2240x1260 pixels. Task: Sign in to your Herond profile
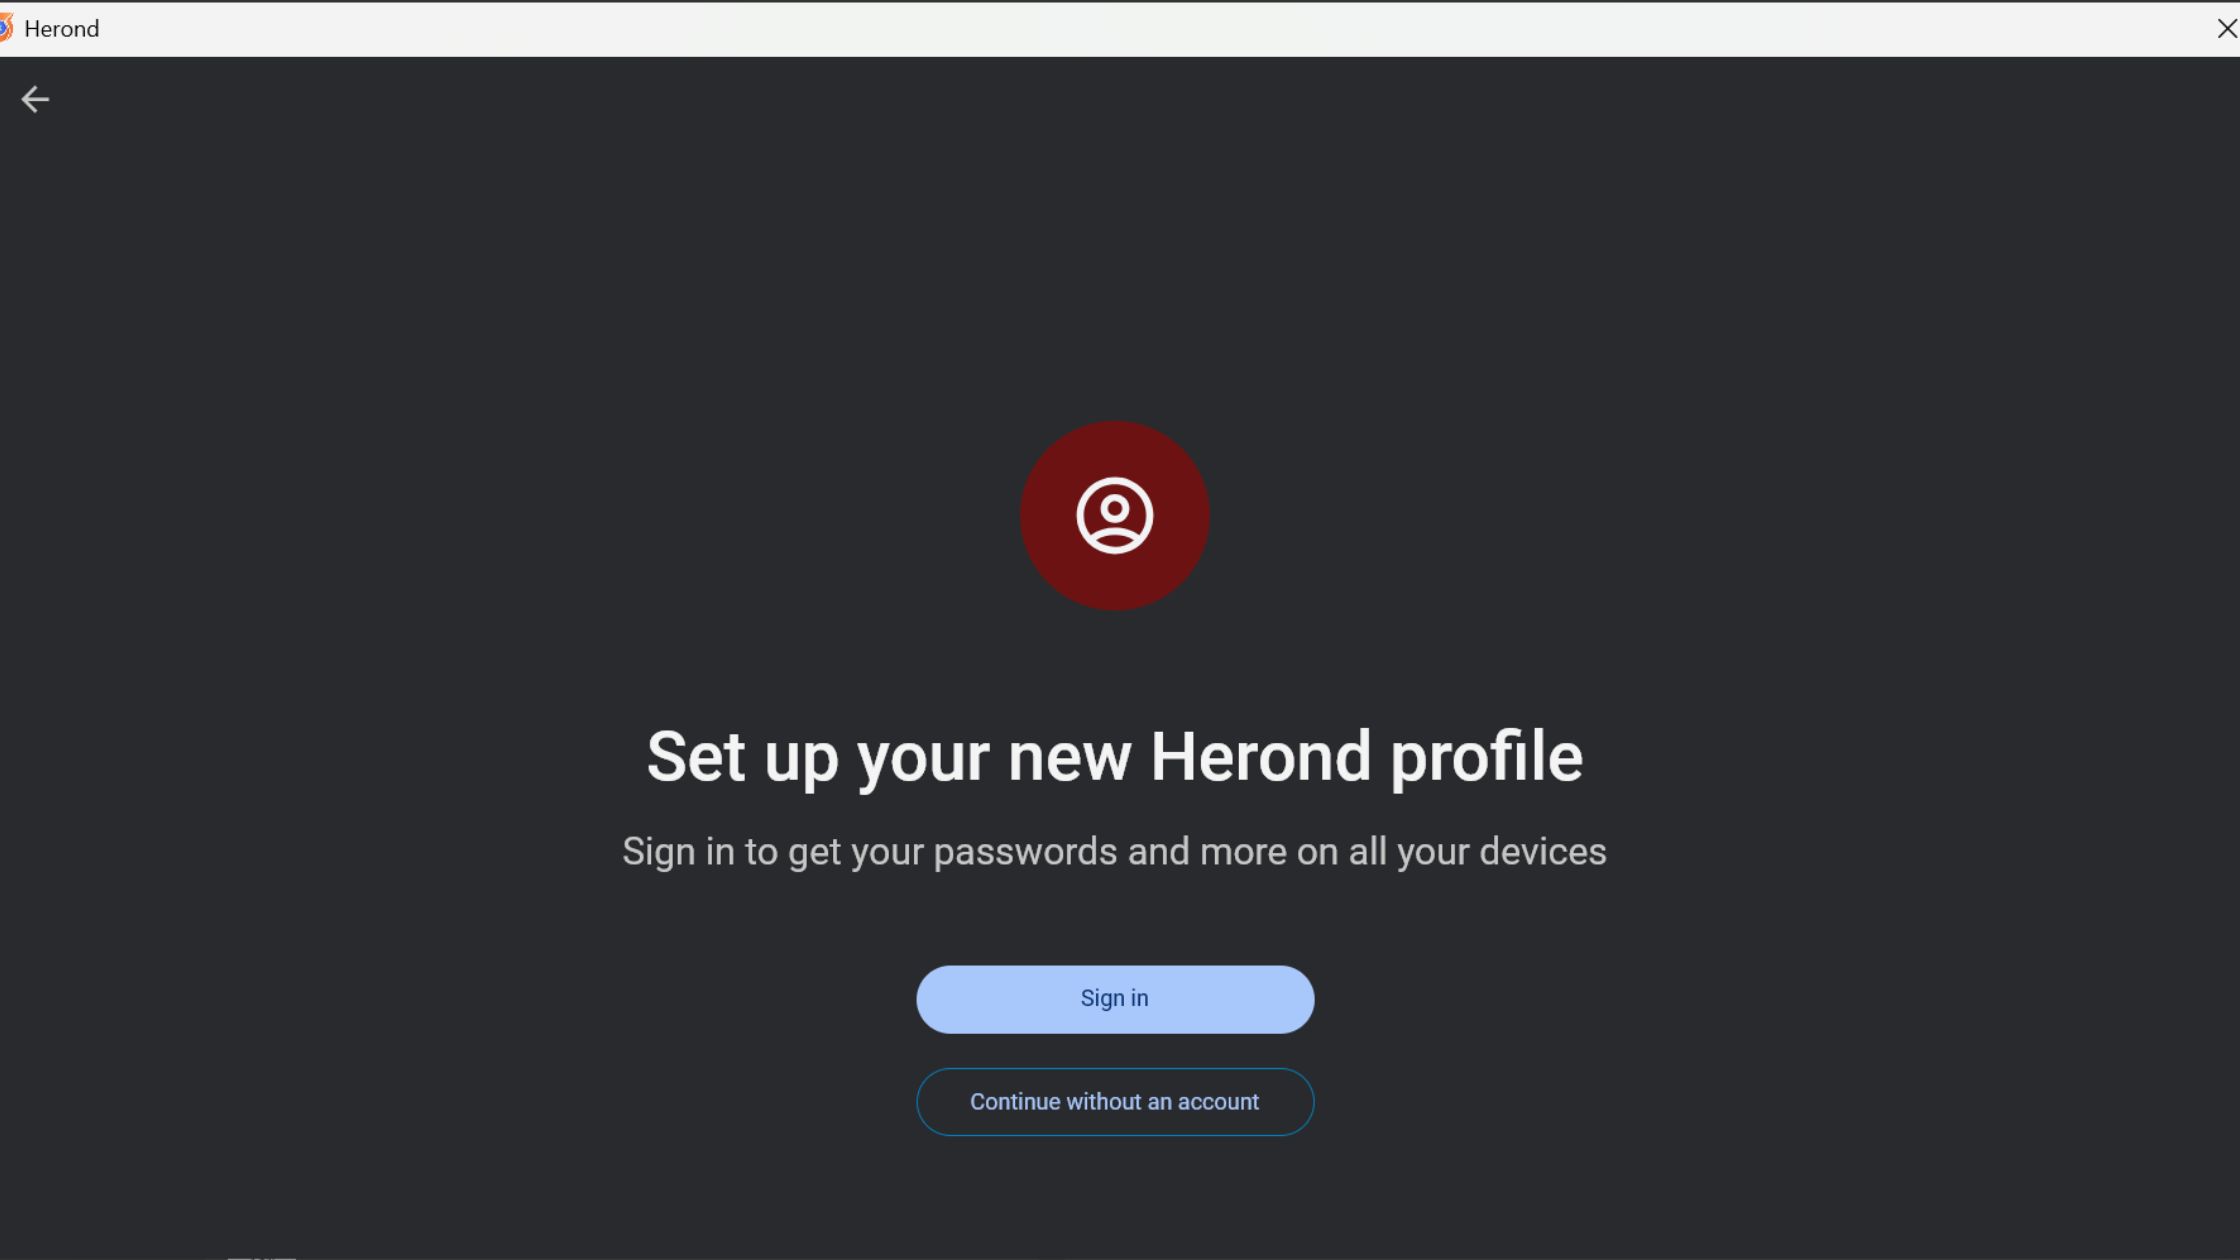(x=1114, y=999)
